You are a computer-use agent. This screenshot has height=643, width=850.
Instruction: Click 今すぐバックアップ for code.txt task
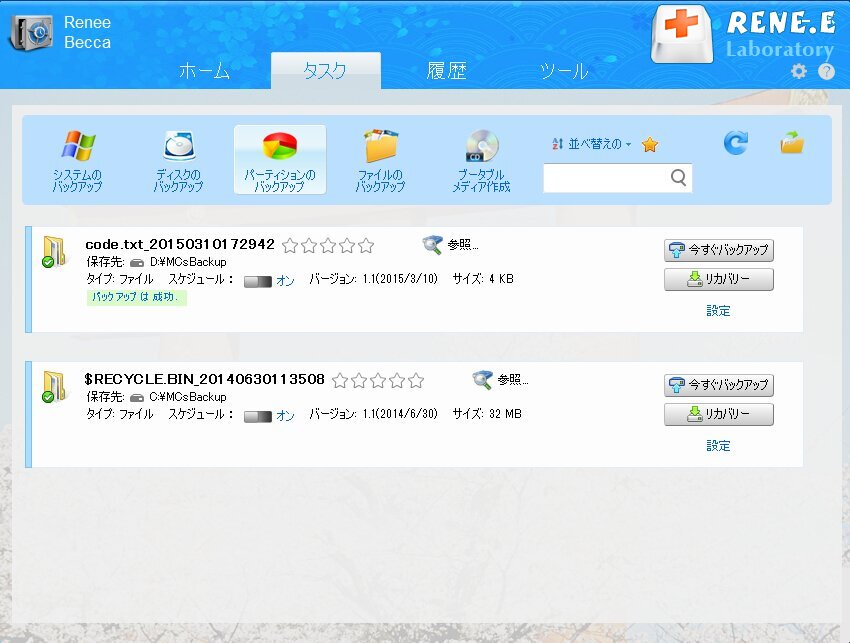click(719, 250)
